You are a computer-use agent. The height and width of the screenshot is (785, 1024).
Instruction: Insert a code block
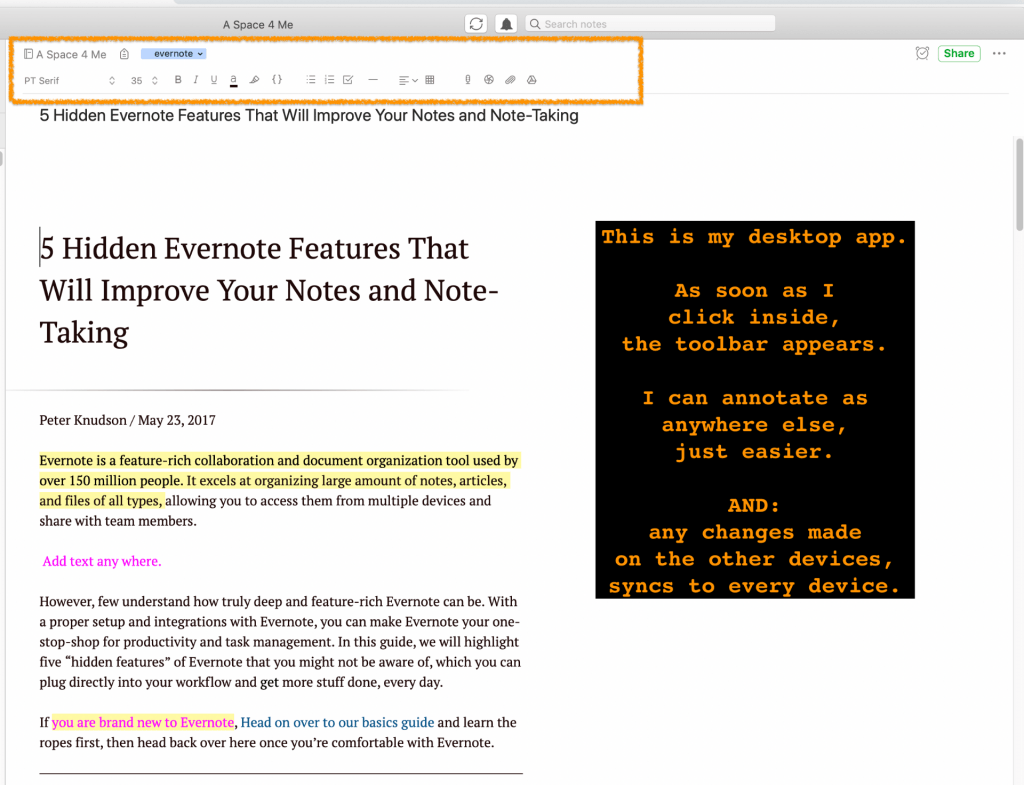coord(277,80)
